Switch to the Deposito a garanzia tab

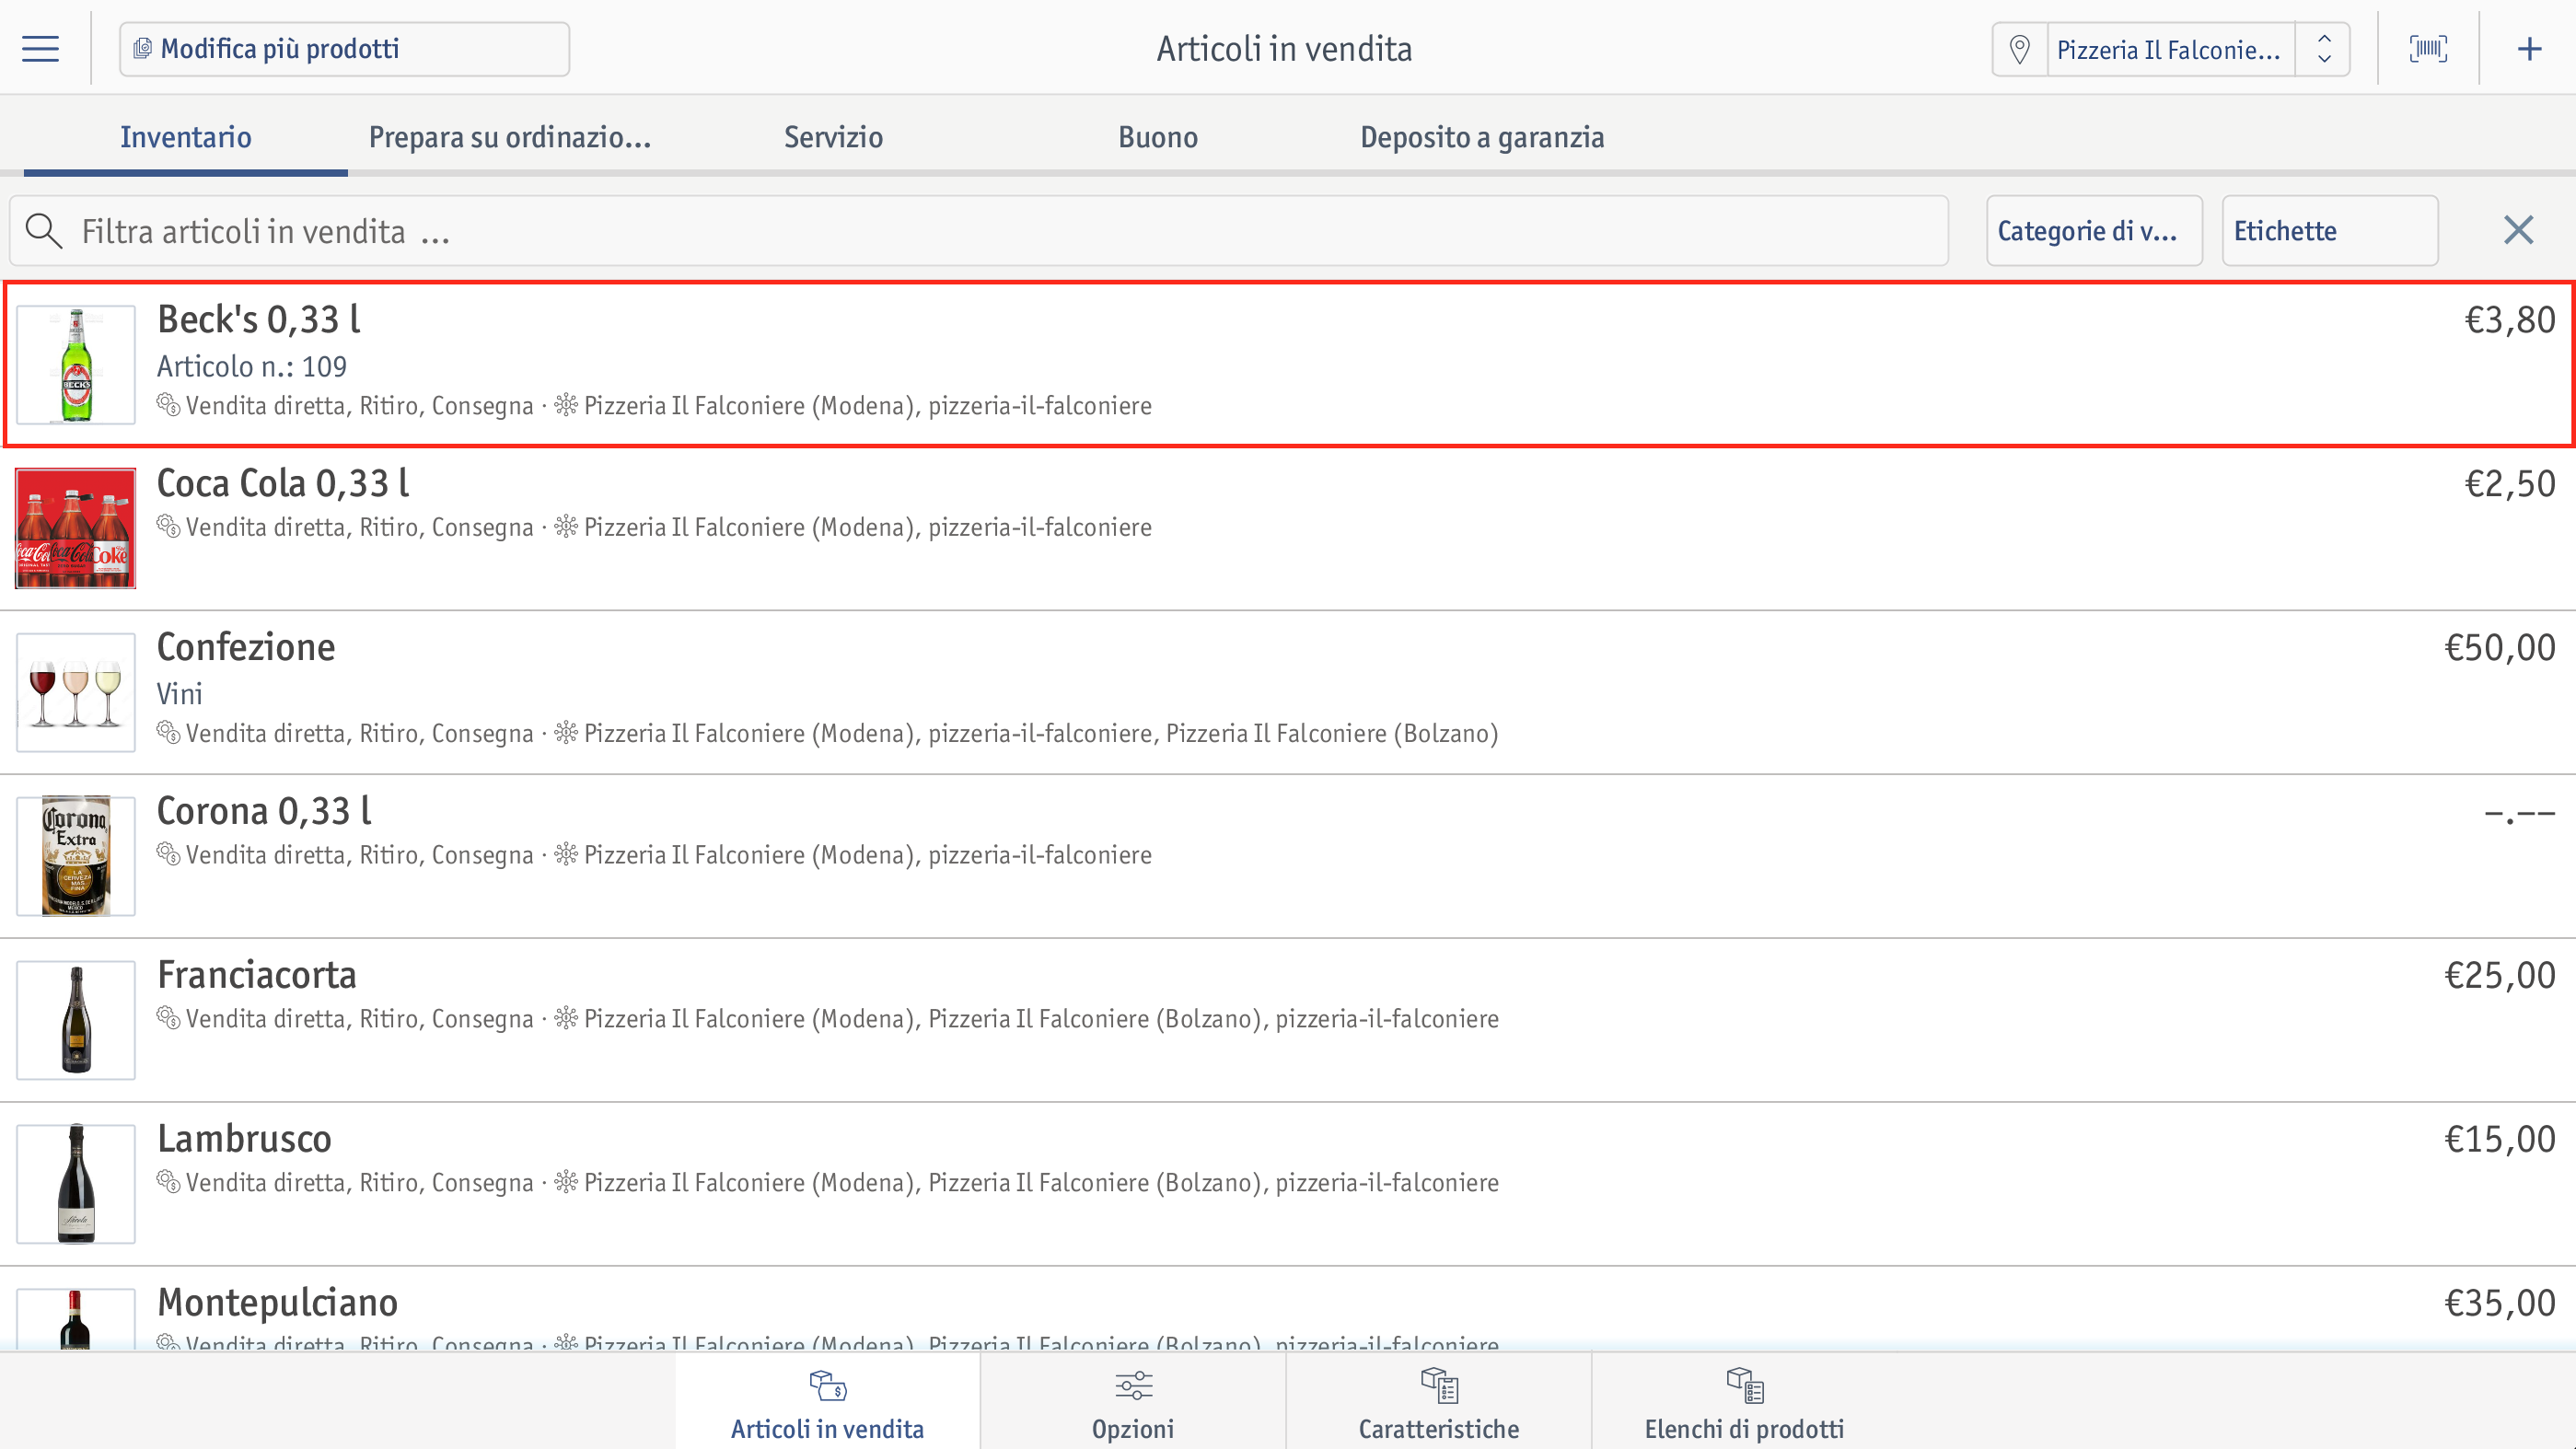click(1482, 137)
